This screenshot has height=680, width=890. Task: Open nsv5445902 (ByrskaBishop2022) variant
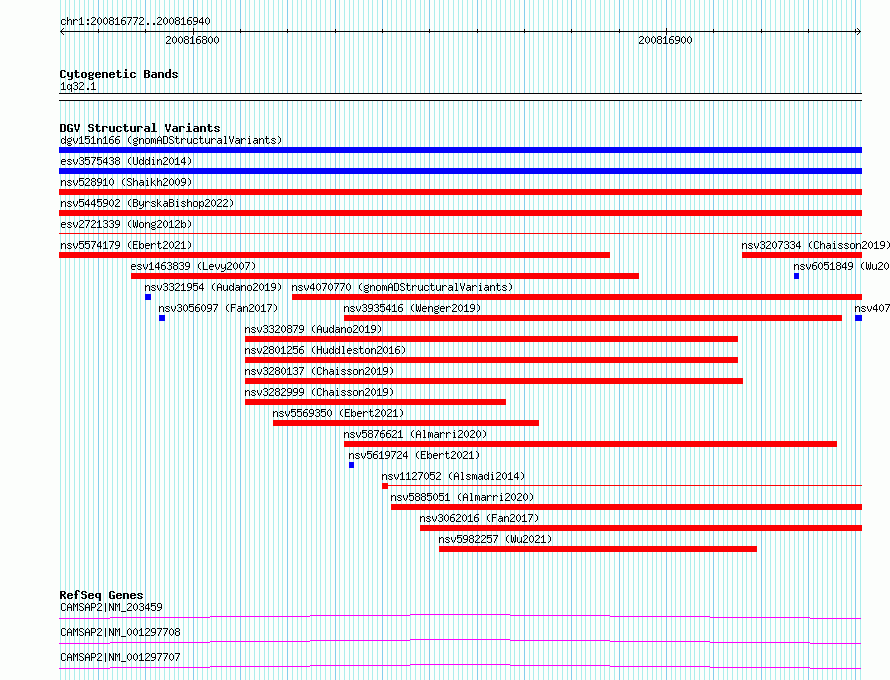point(147,203)
